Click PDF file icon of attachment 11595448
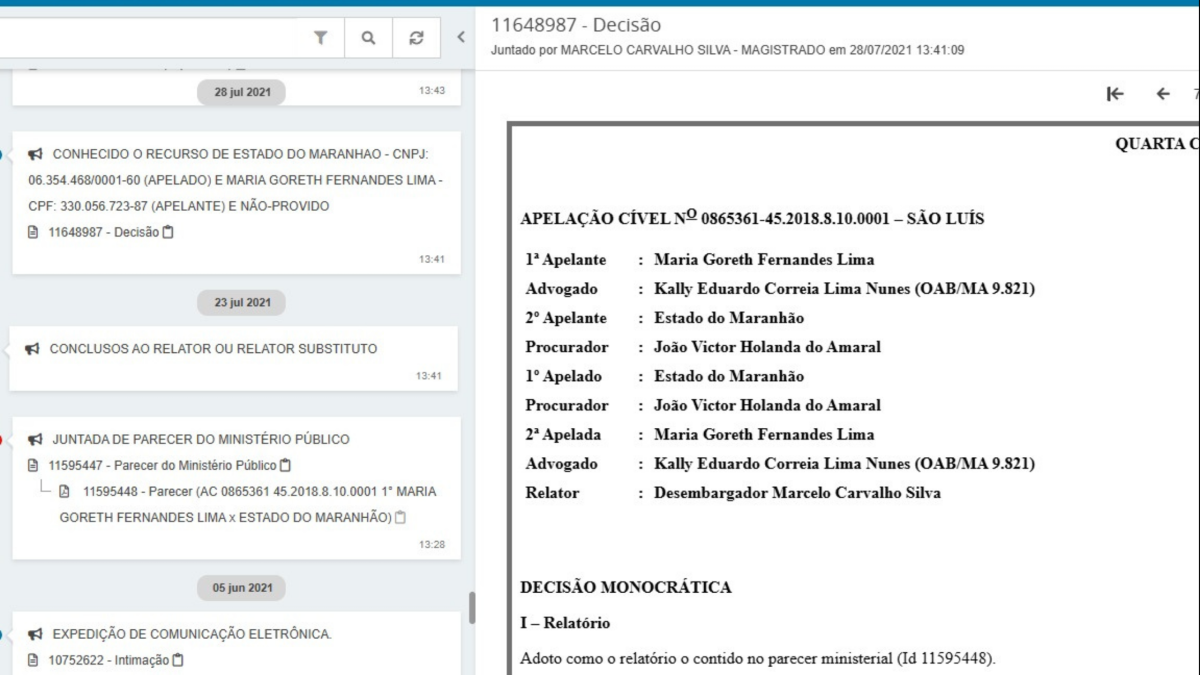Viewport: 1200px width, 675px height. tap(65, 491)
